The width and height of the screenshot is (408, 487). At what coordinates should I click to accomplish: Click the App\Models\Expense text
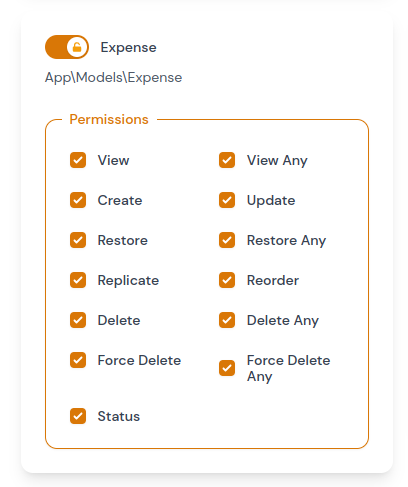[114, 77]
